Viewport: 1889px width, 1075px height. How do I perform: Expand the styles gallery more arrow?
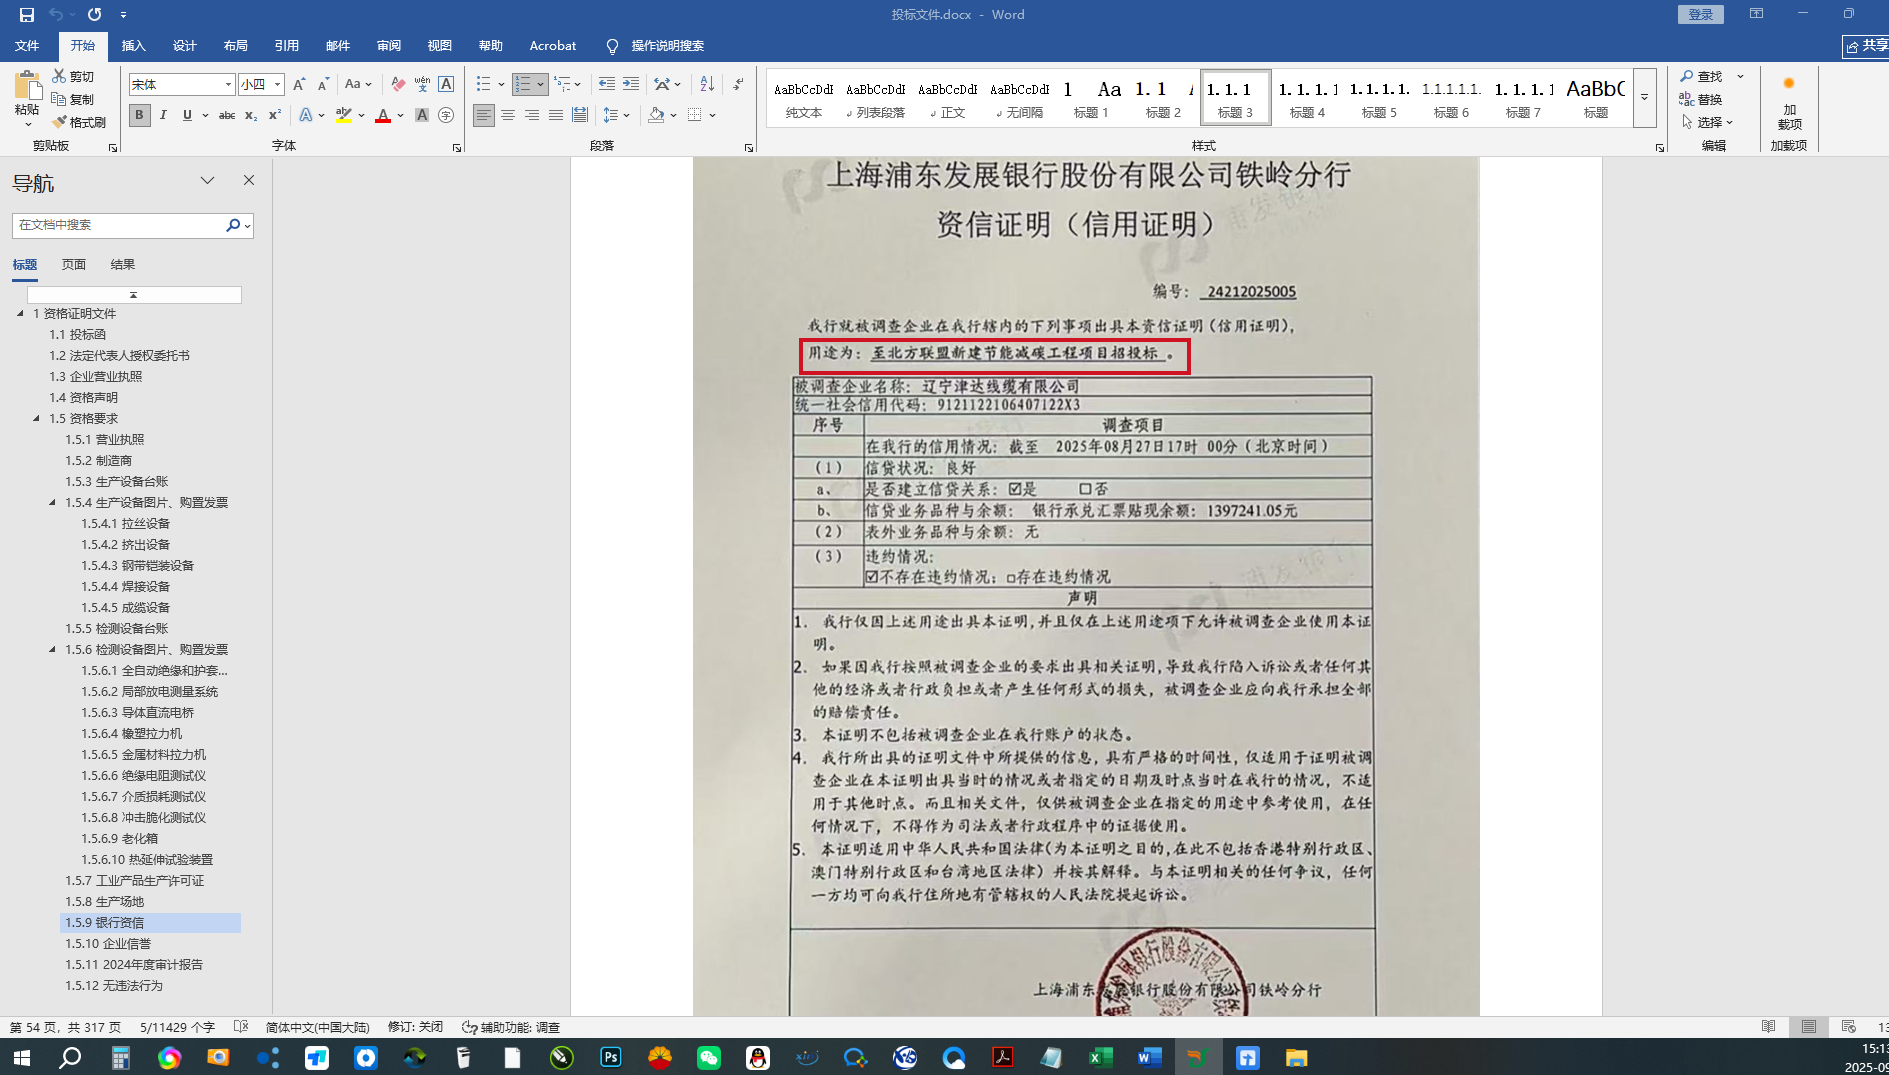(x=1644, y=98)
